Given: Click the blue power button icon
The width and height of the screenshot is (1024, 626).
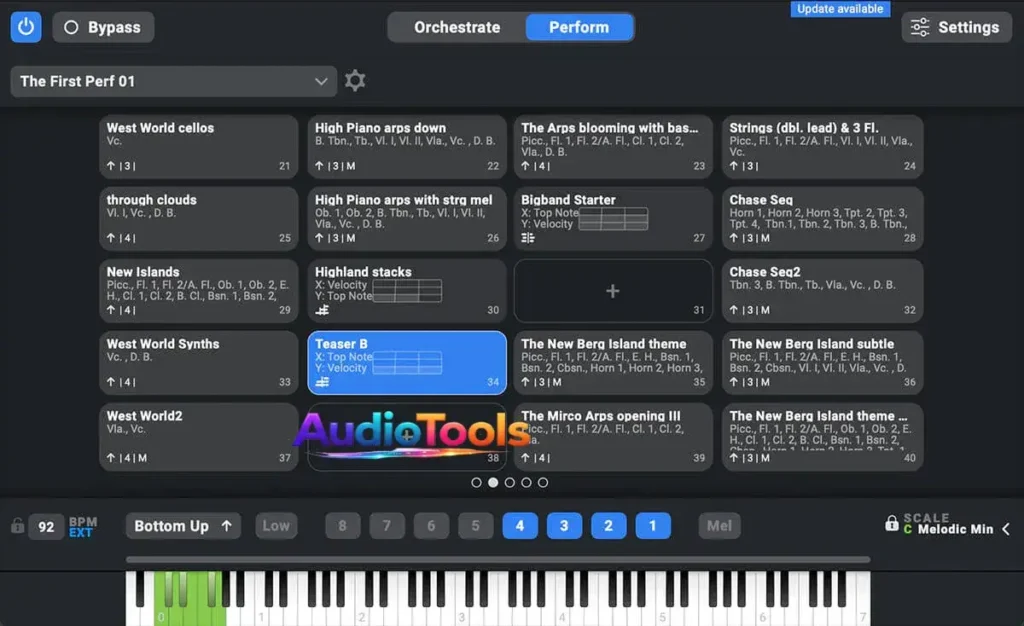Looking at the screenshot, I should (x=26, y=27).
